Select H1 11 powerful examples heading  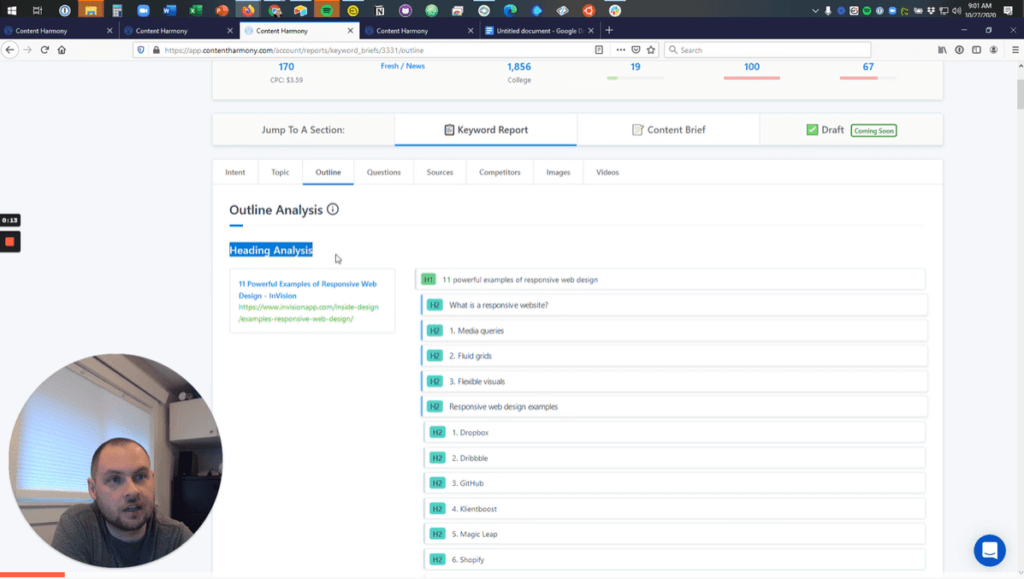670,279
